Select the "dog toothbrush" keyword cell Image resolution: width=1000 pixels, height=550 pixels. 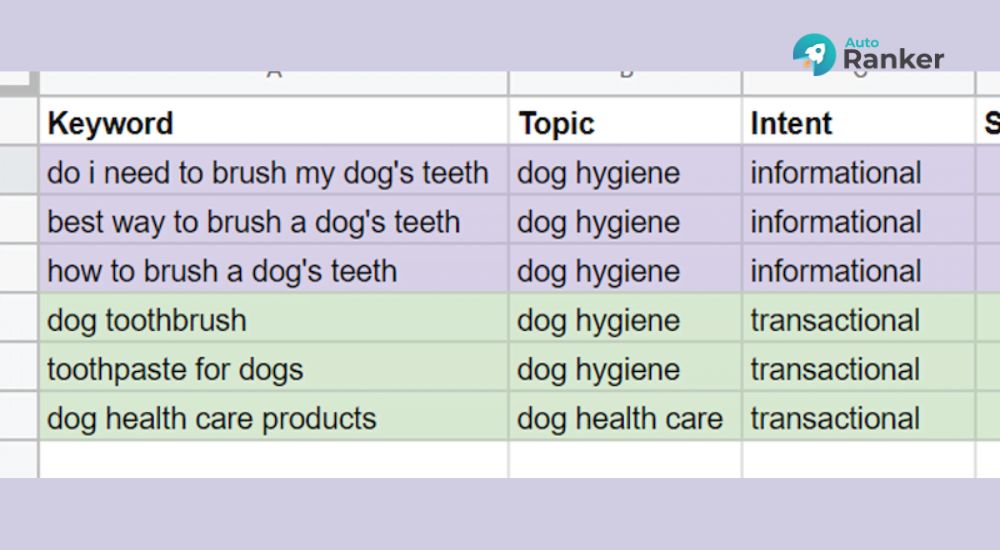coord(274,318)
